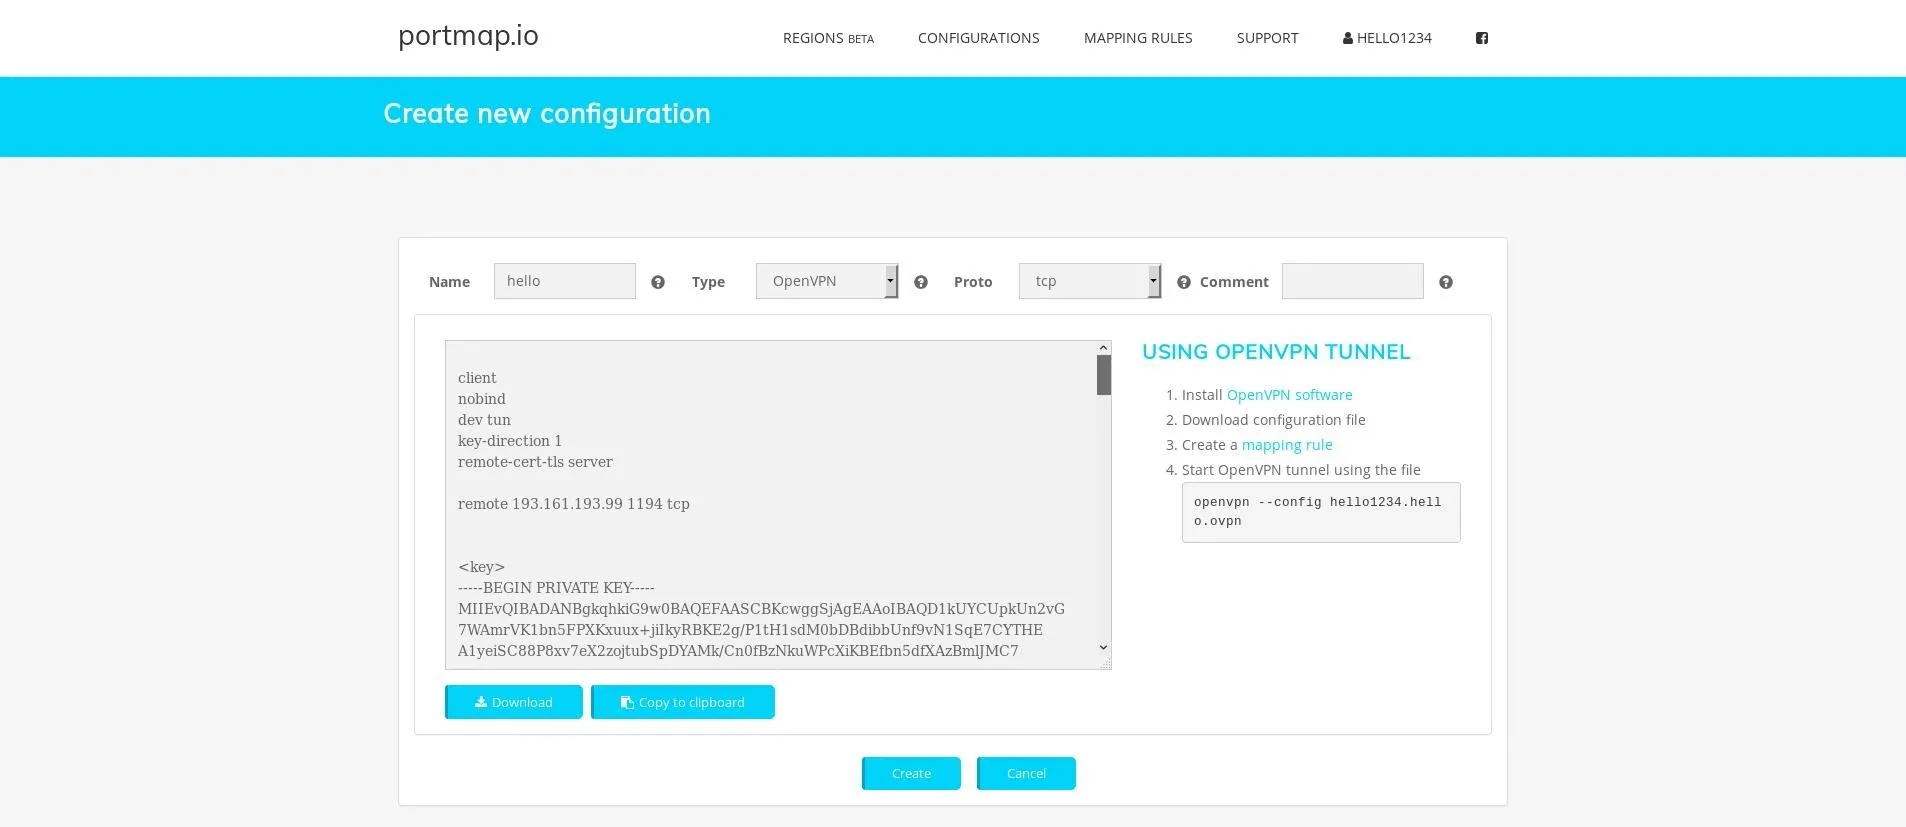Open Mapping Rules in the navigation

click(x=1138, y=38)
